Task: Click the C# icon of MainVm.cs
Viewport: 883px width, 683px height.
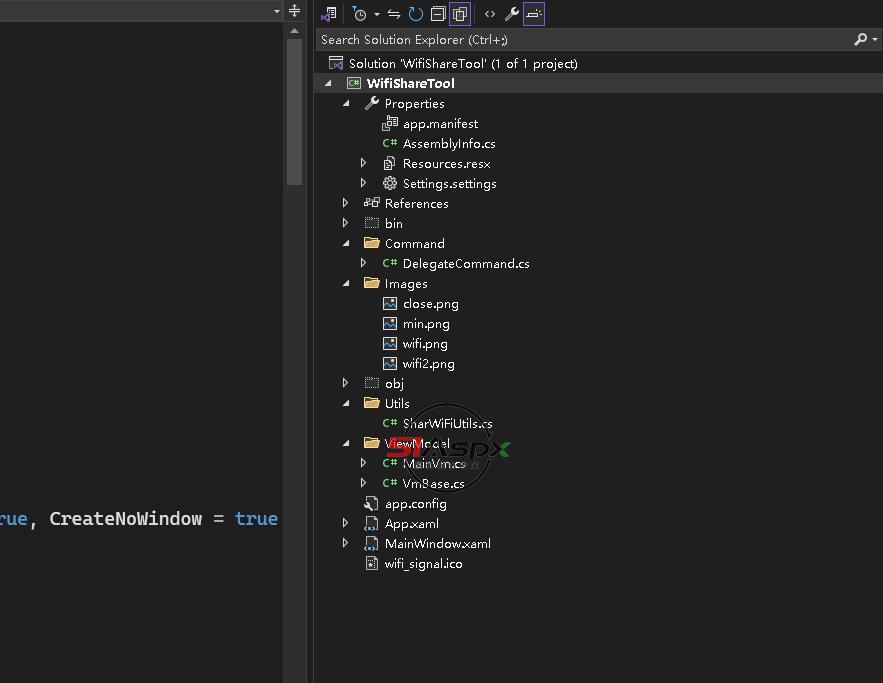Action: point(390,463)
